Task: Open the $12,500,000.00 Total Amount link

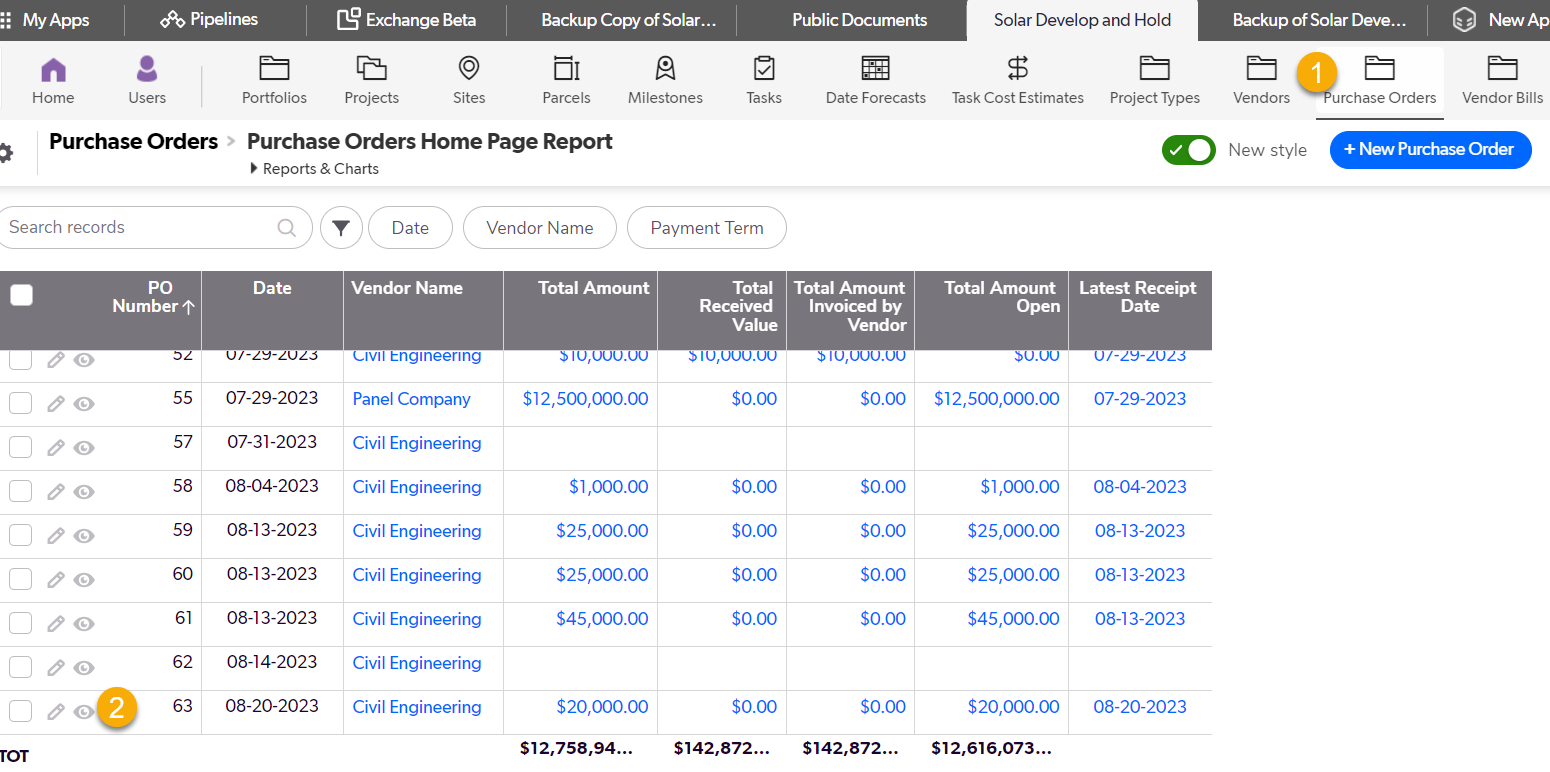Action: (585, 399)
